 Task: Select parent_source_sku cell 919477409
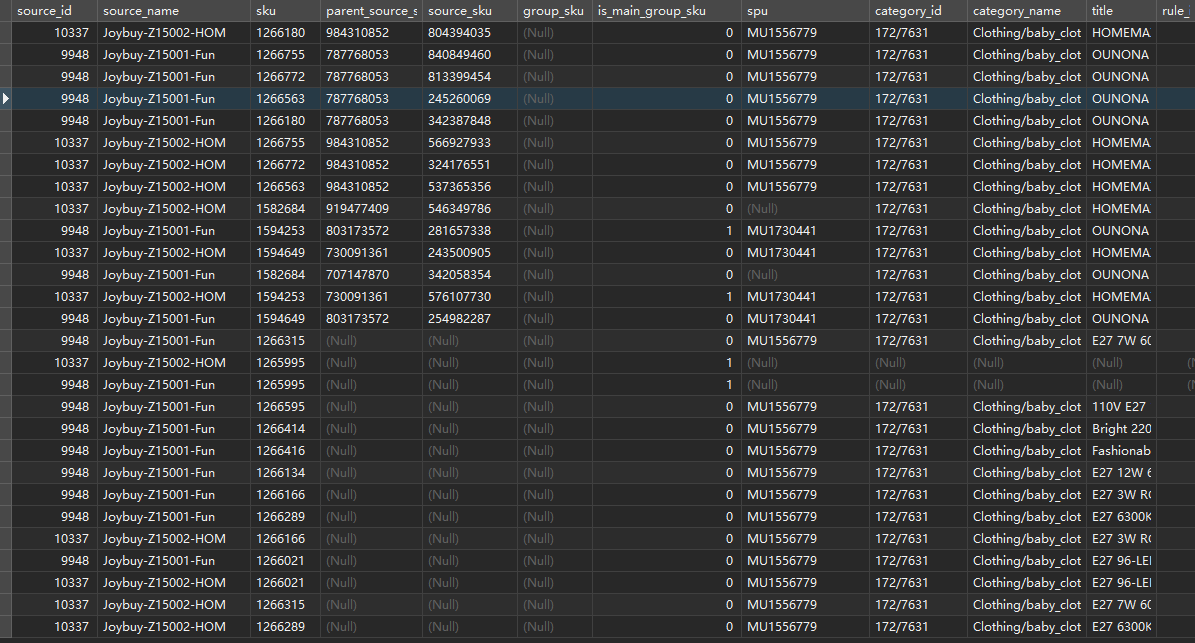pos(371,209)
